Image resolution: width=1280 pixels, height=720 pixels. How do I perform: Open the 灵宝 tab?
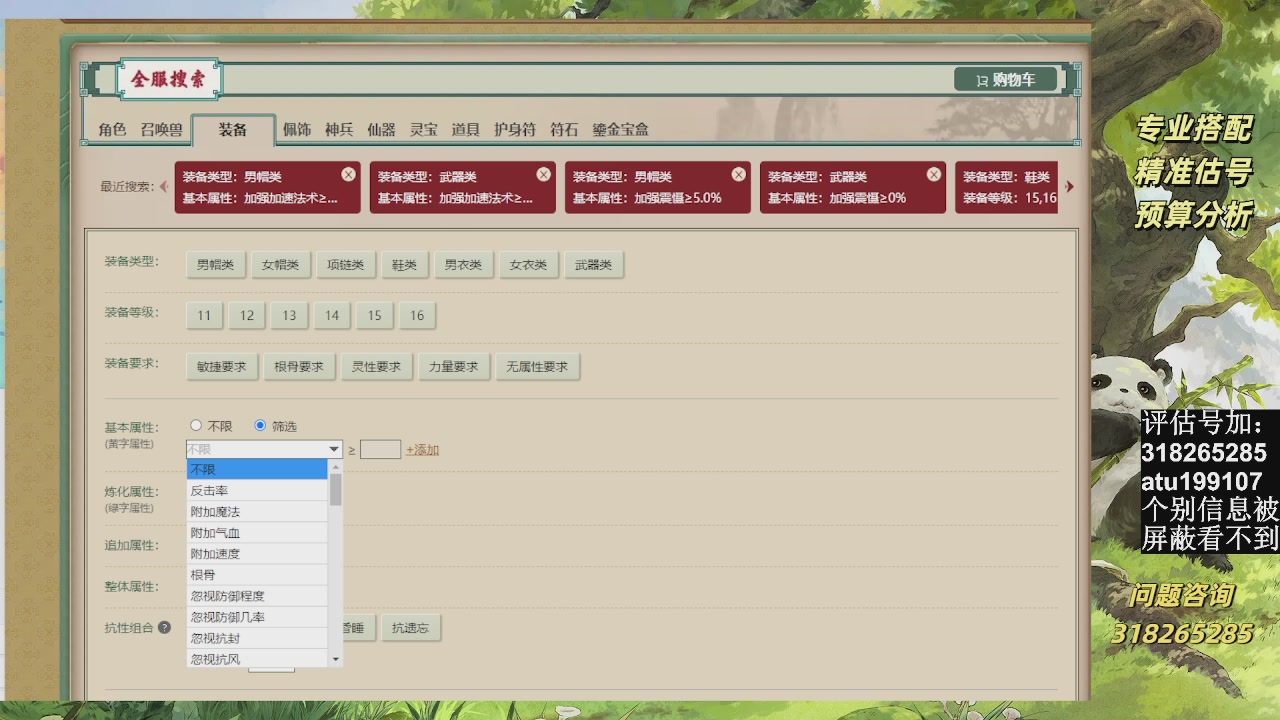click(x=423, y=130)
